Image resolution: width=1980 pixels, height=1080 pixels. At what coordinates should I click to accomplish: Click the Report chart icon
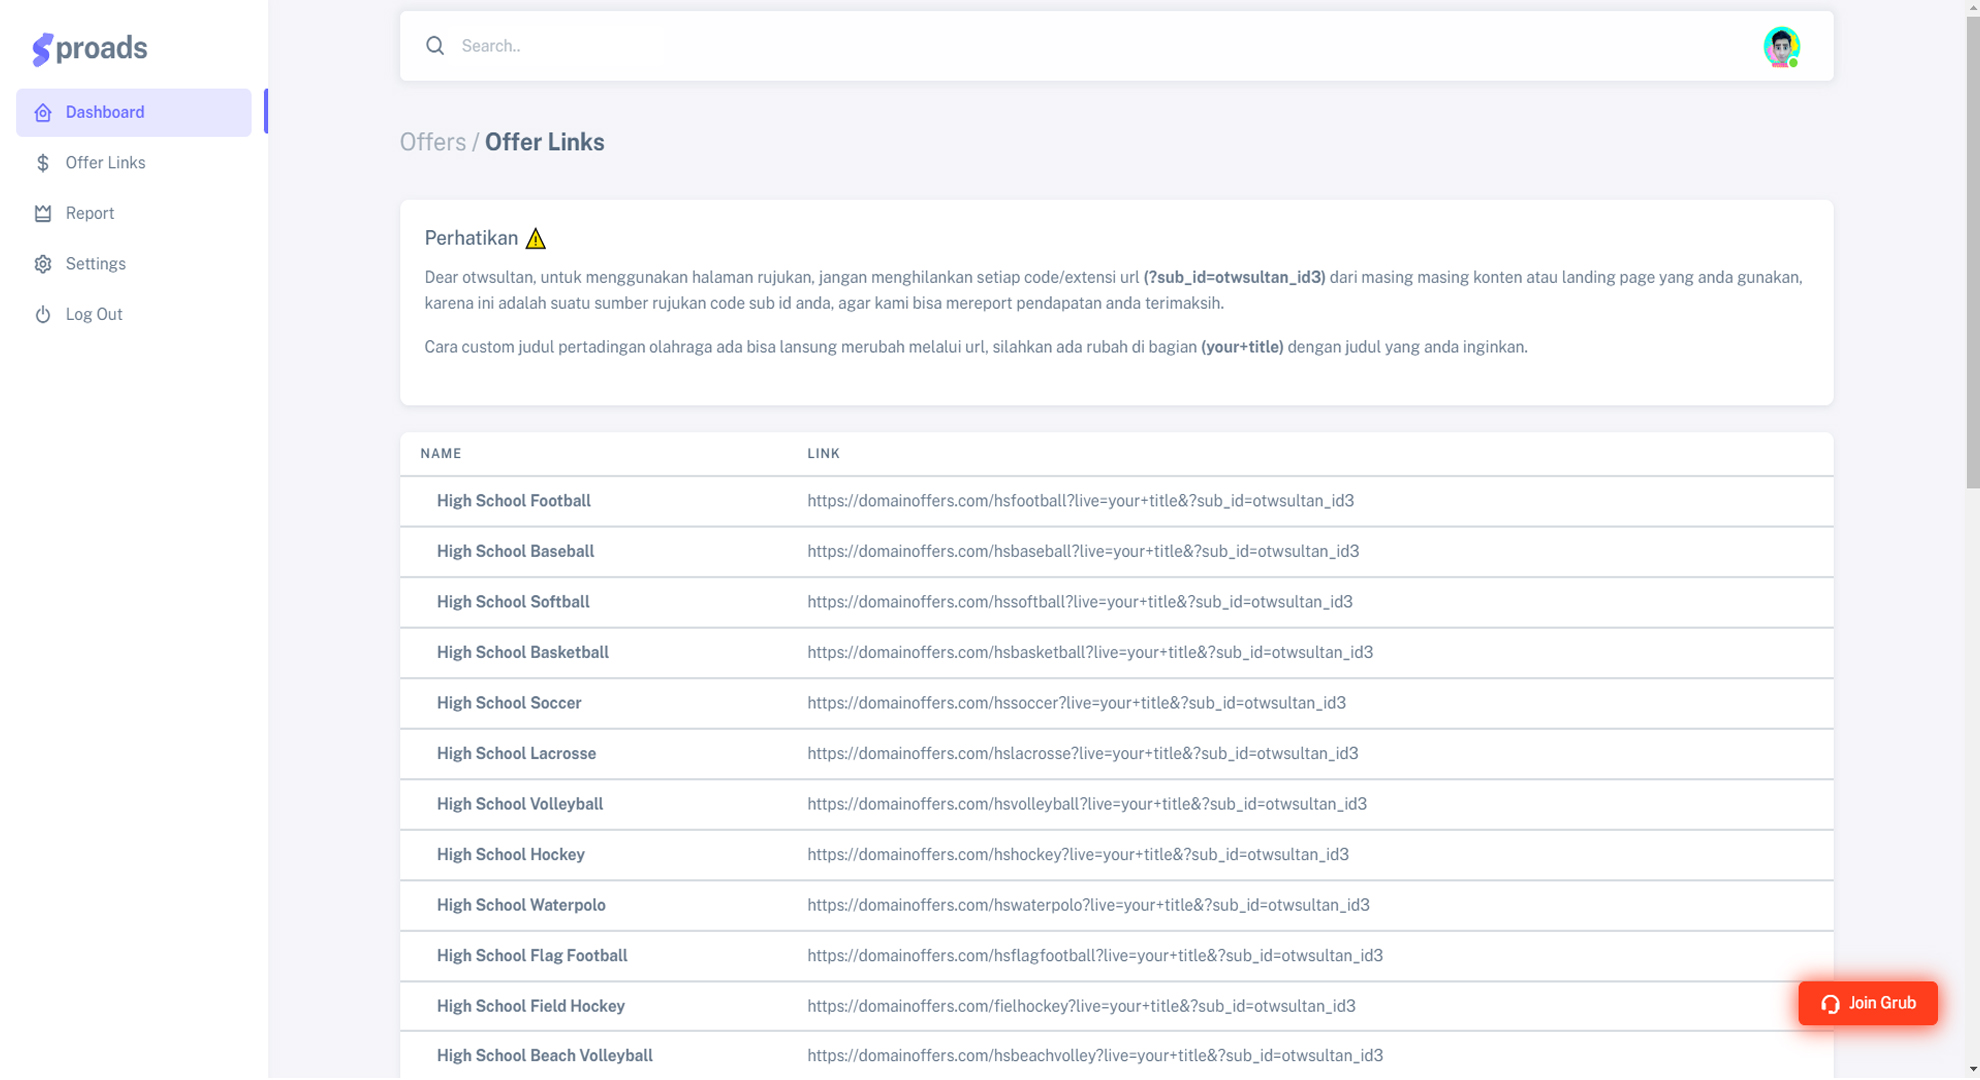click(43, 214)
